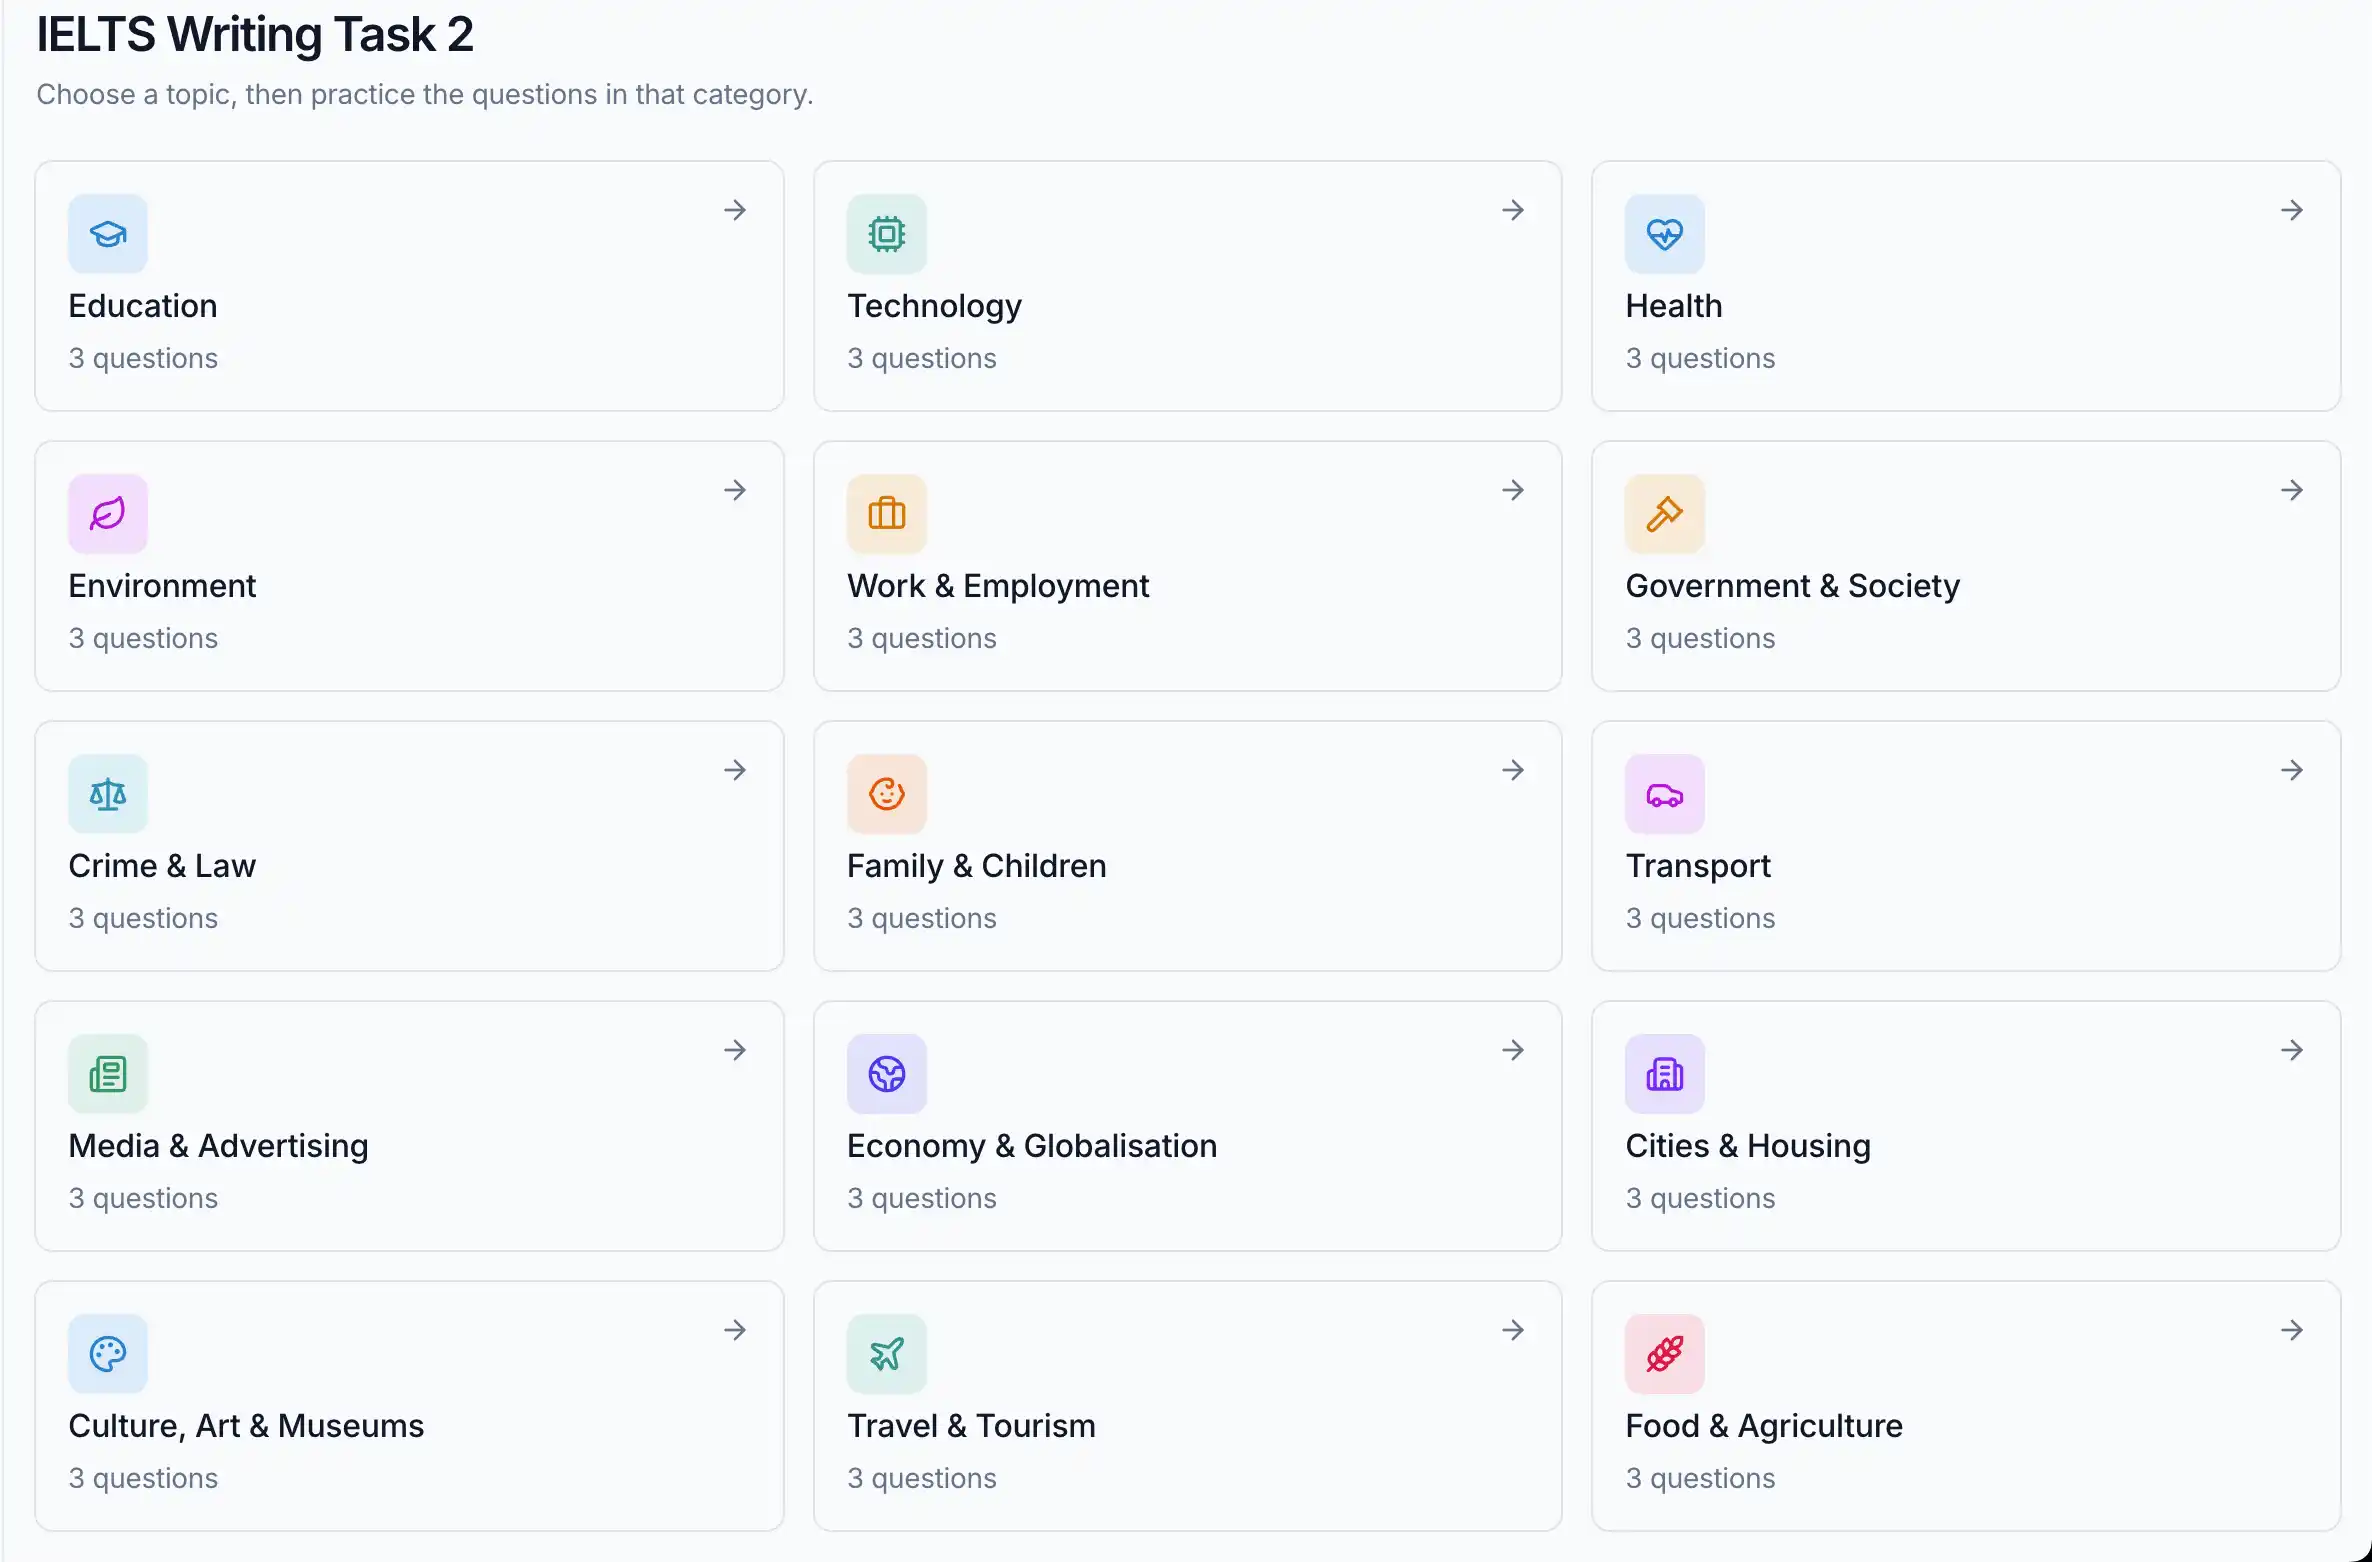
Task: Click the arrow on Cities & Housing card
Action: [x=2292, y=1050]
